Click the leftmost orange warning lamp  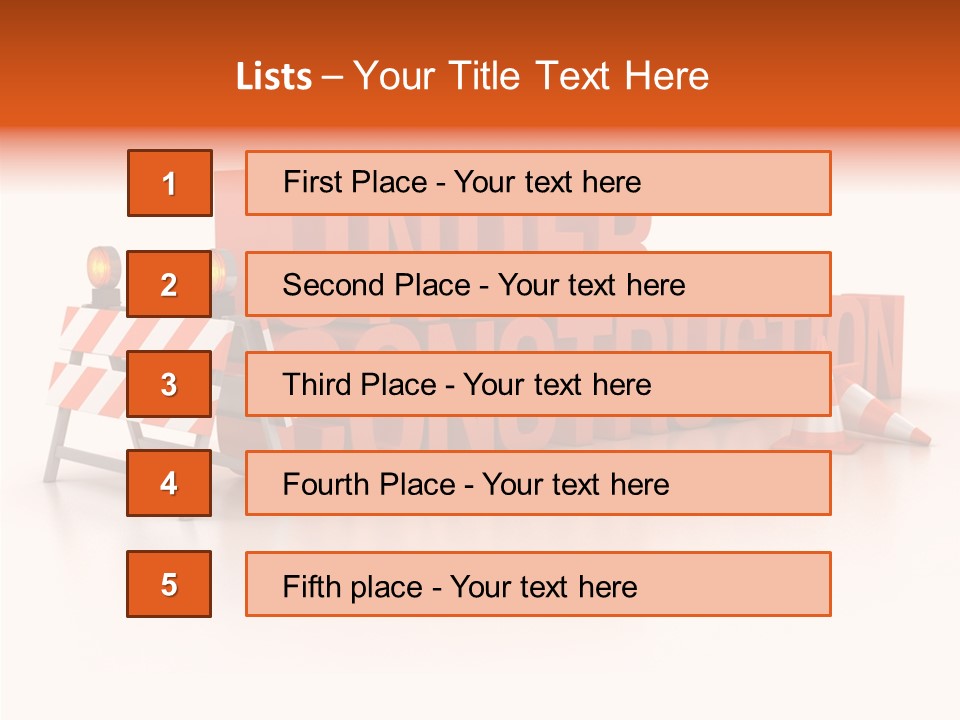pyautogui.click(x=103, y=270)
